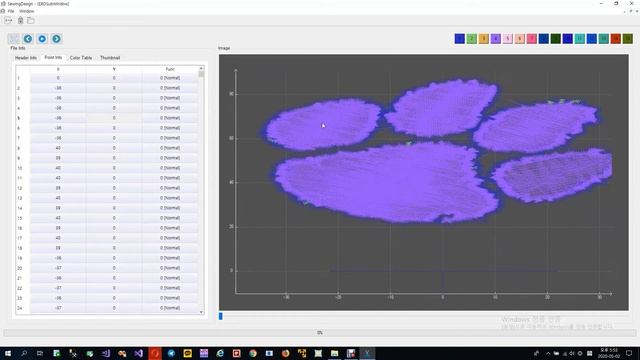
Task: Select color swatch 9 (dark green)
Action: 556,39
